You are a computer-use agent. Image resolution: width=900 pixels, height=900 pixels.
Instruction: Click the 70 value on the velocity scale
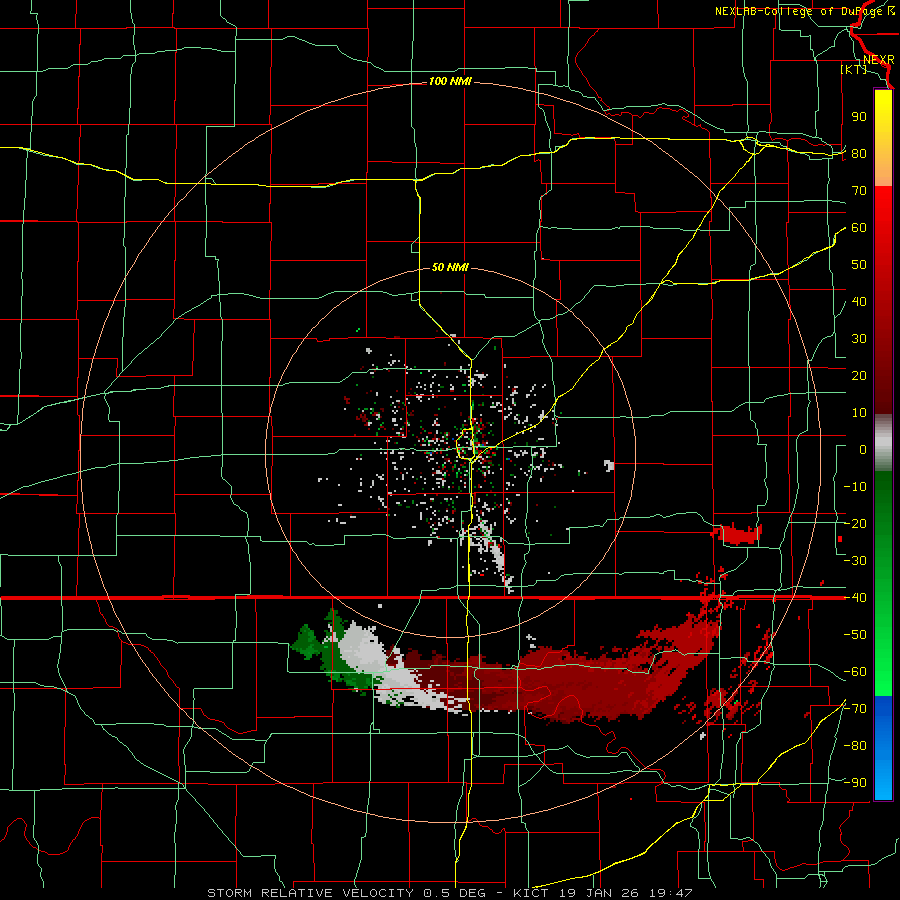(x=859, y=191)
